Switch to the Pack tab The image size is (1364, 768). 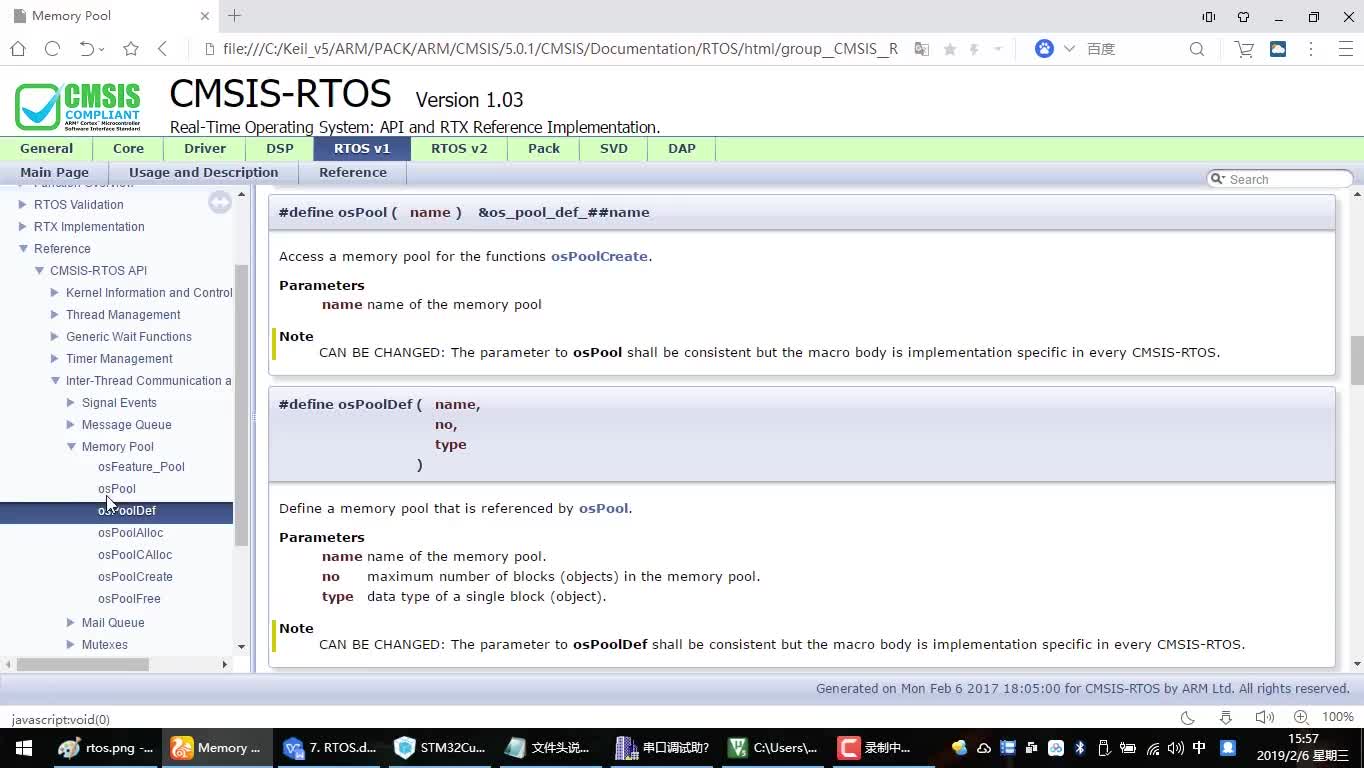544,148
